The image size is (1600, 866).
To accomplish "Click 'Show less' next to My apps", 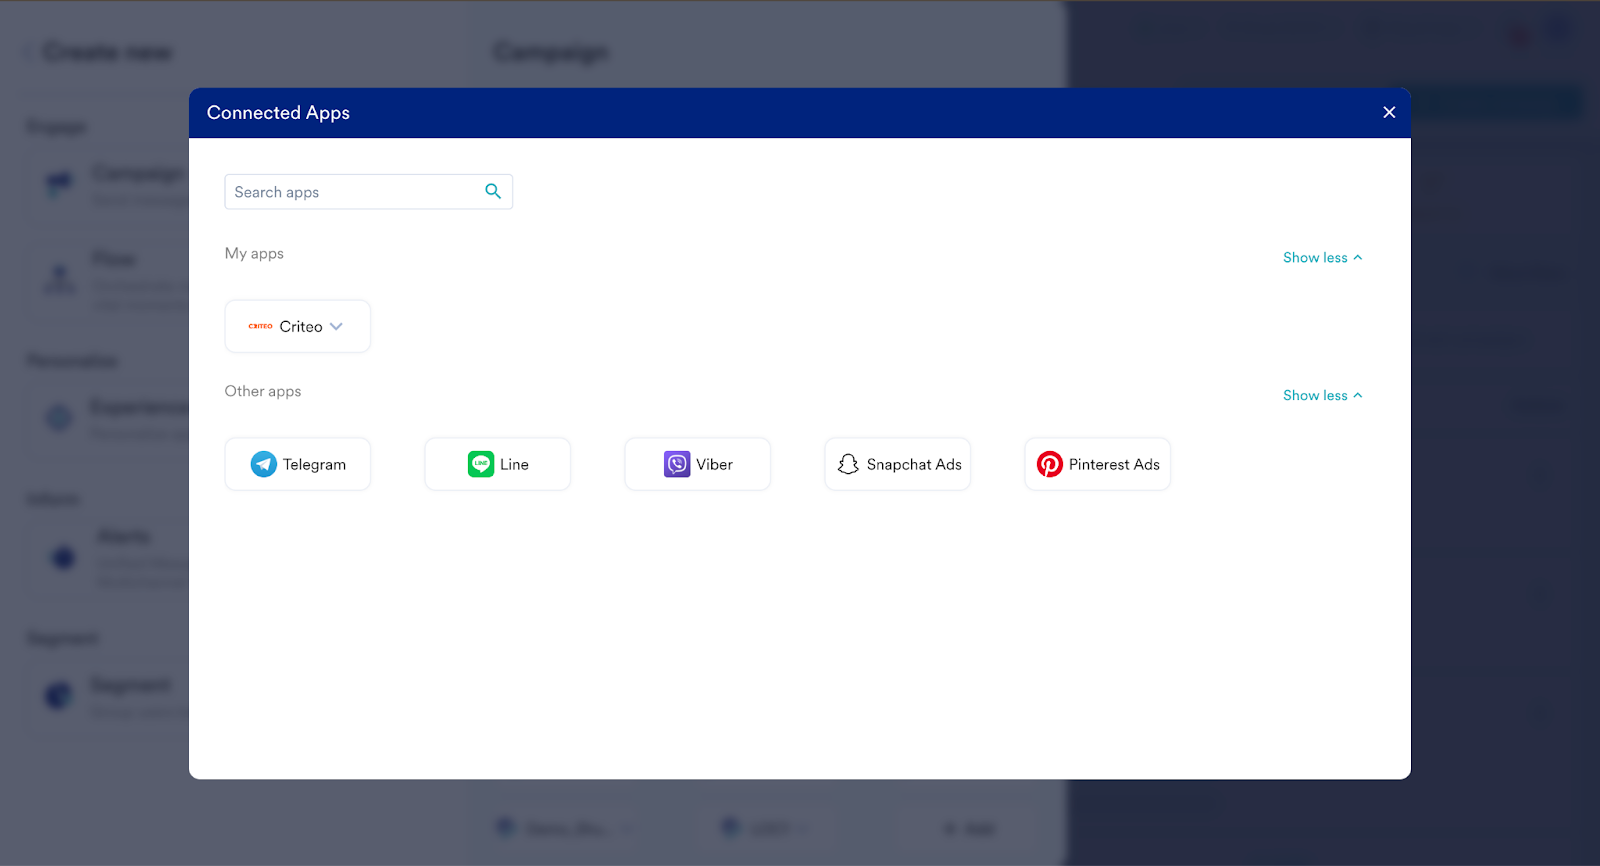I will click(x=1315, y=258).
